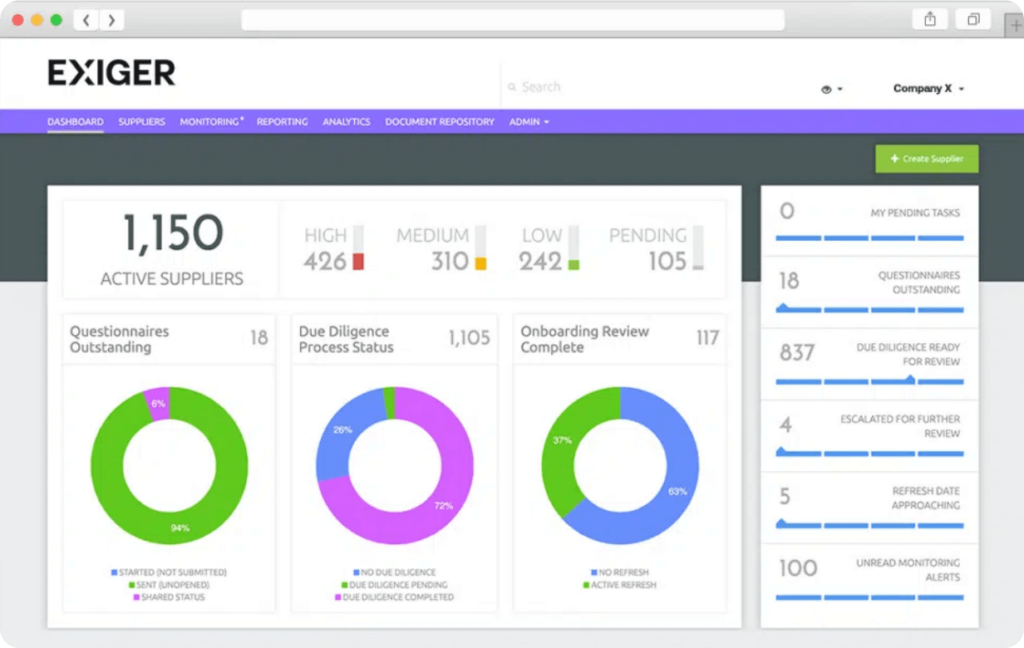Click the 26% blue due diligence segment
Image resolution: width=1024 pixels, height=648 pixels.
point(342,430)
